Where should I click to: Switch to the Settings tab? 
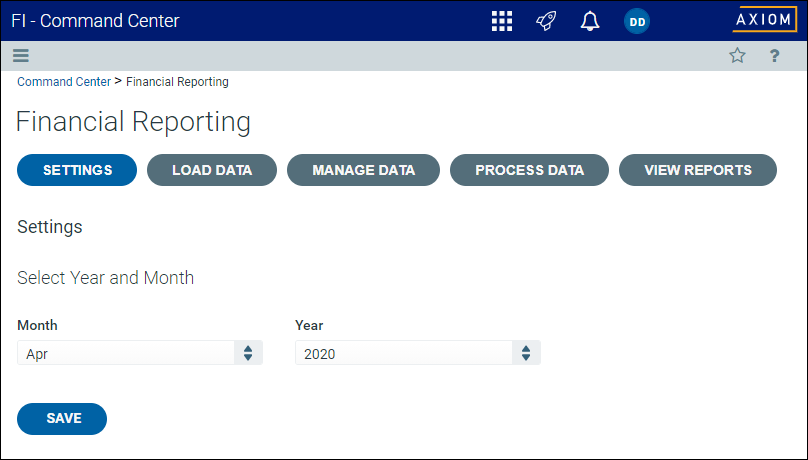tap(77, 170)
